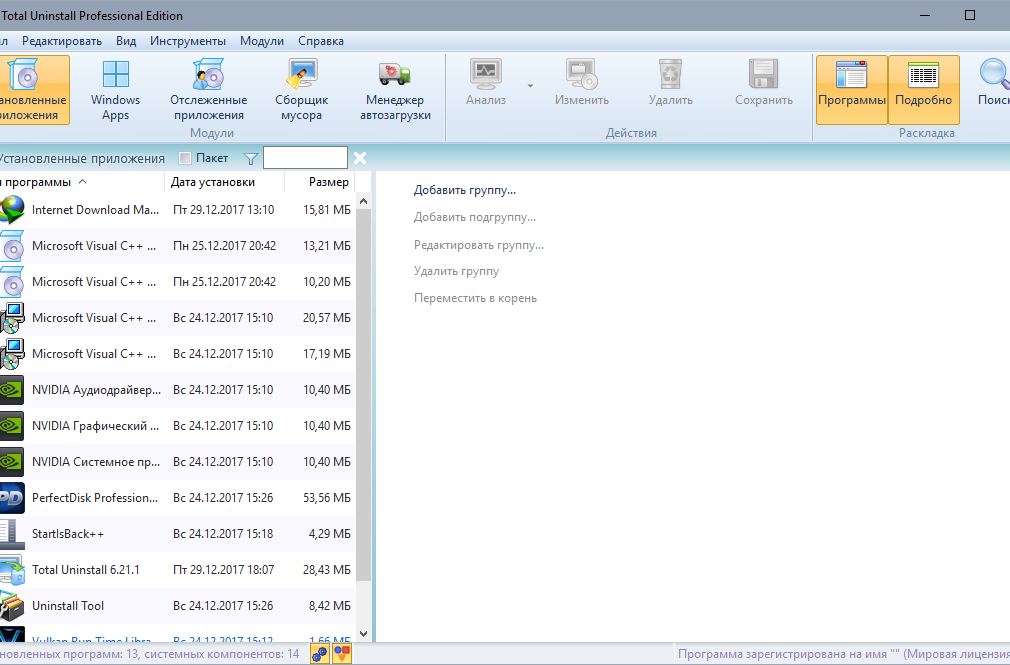The image size is (1010, 665).
Task: Launch the Garbage collector (Сборщик мусора) module
Action: [x=301, y=90]
